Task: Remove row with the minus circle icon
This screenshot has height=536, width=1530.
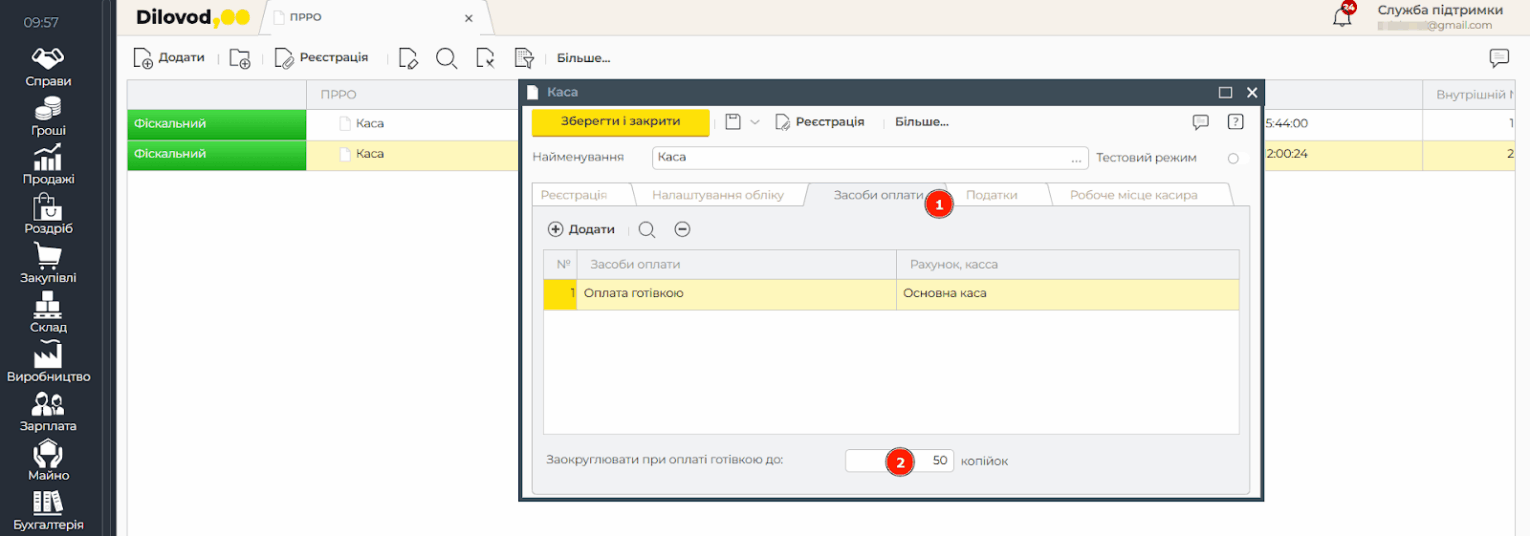Action: [682, 229]
